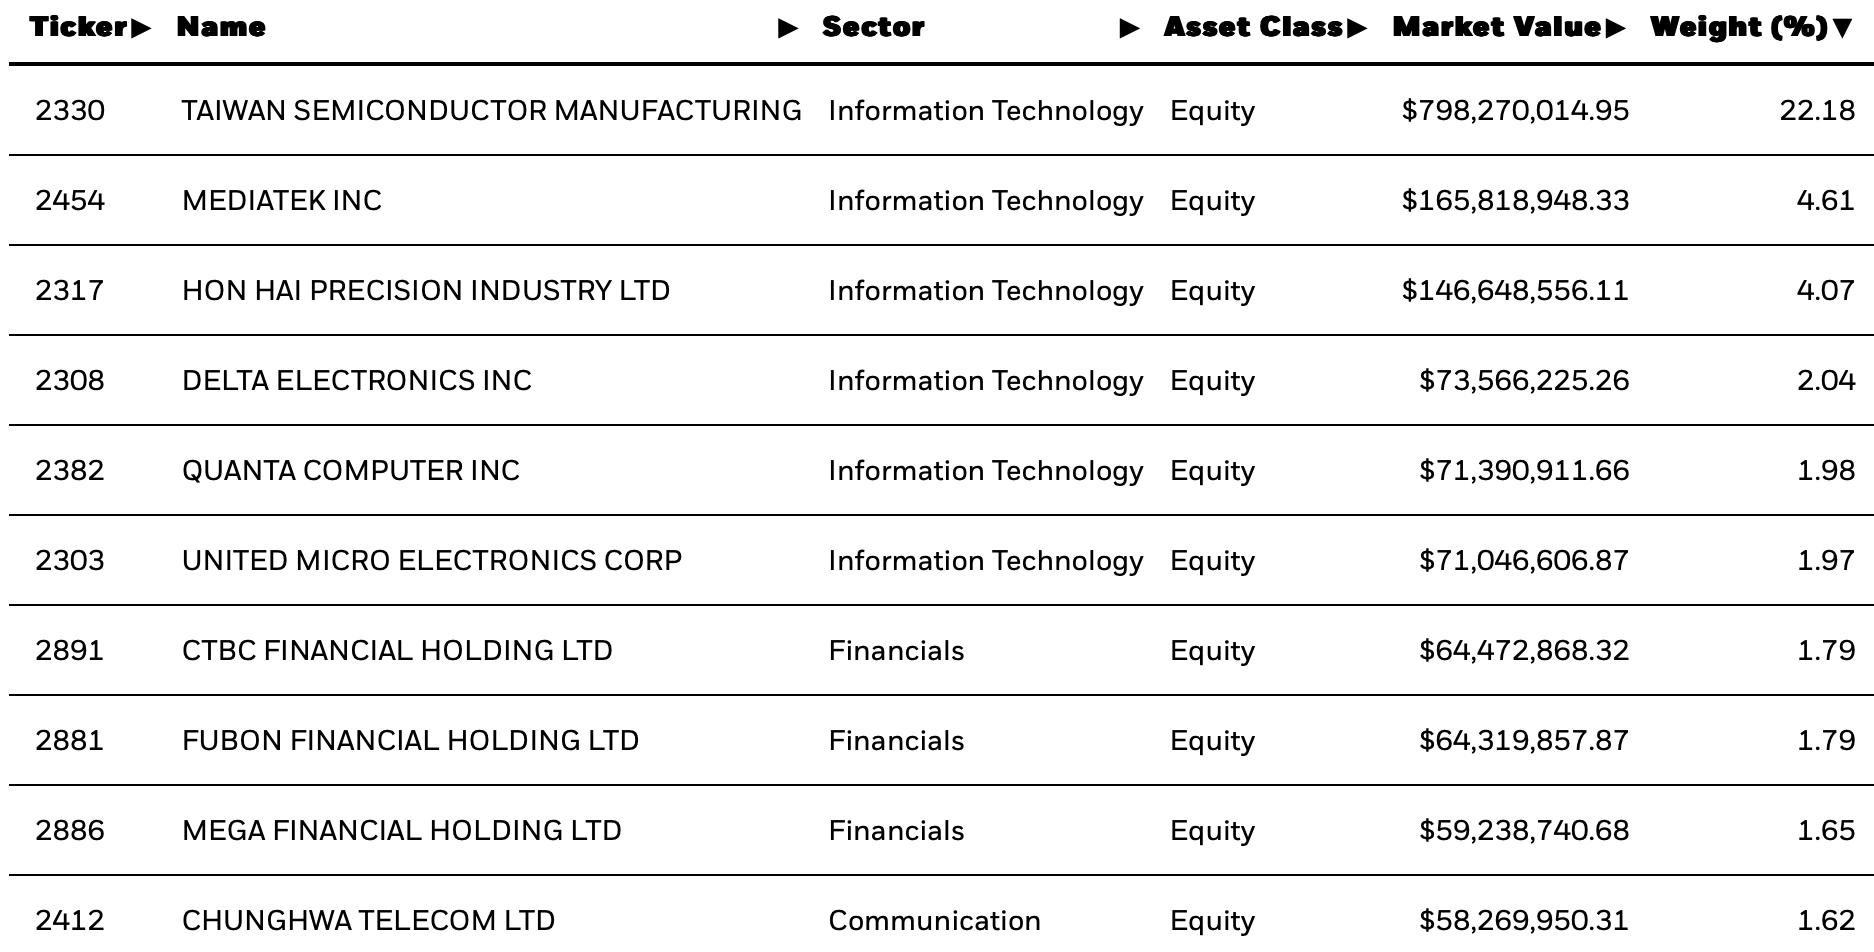1874x952 pixels.
Task: Open TAIWAN SEMICONDUCTOR MANUFACTURING holding
Action: (x=491, y=110)
